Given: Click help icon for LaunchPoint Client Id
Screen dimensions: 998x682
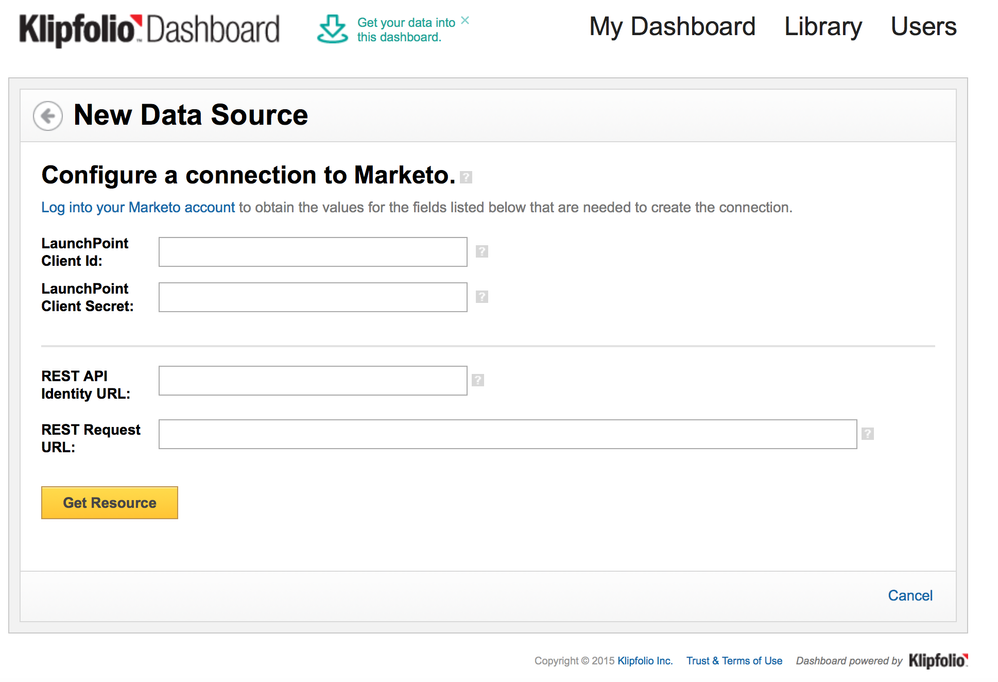Looking at the screenshot, I should coord(482,252).
